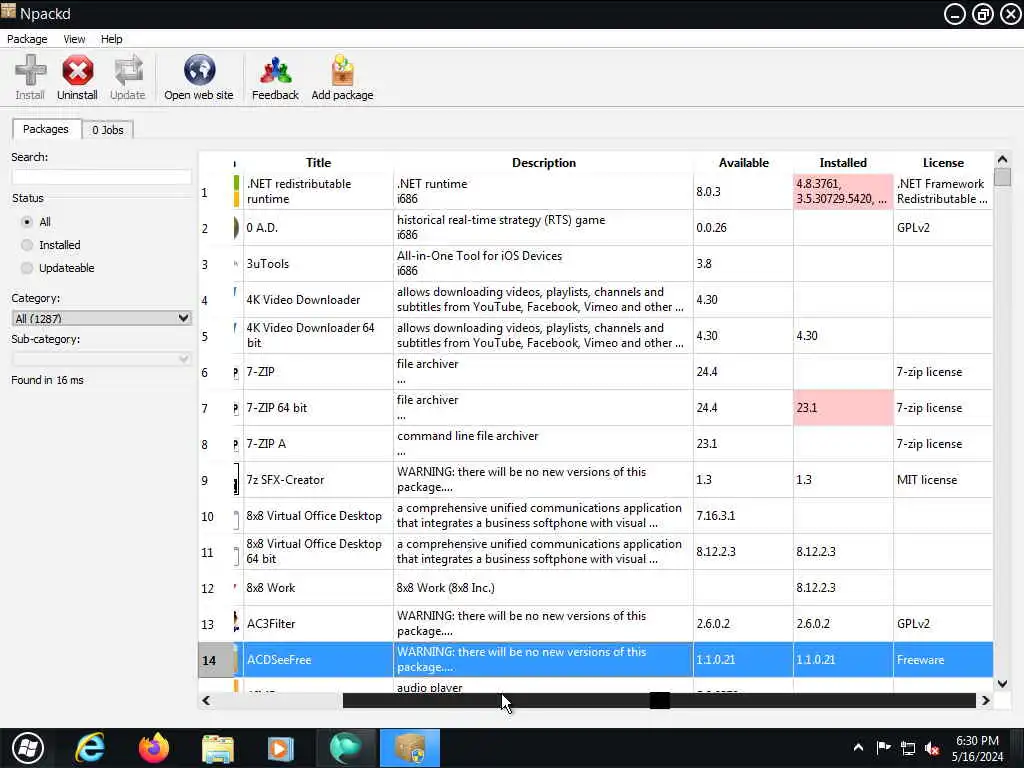The image size is (1024, 768).
Task: Open the Package menu
Action: tap(27, 39)
